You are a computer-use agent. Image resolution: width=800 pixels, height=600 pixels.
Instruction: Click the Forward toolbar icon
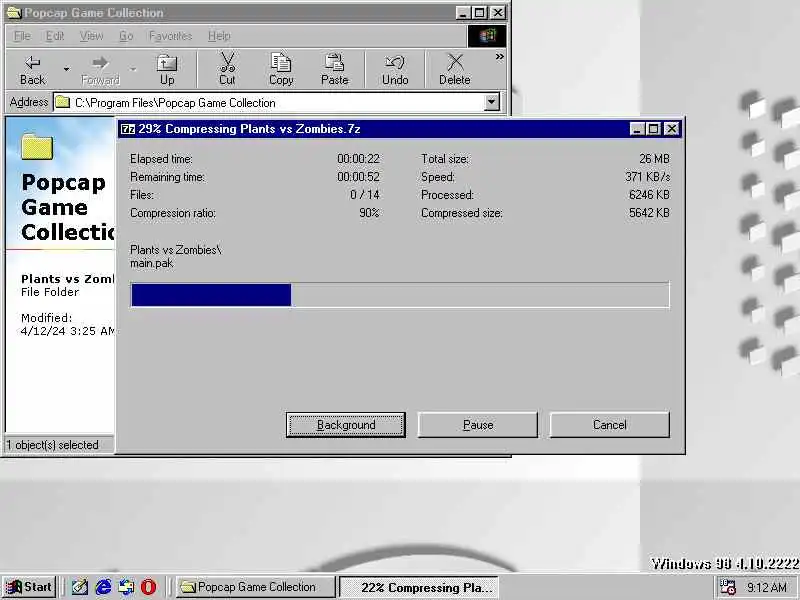[100, 70]
